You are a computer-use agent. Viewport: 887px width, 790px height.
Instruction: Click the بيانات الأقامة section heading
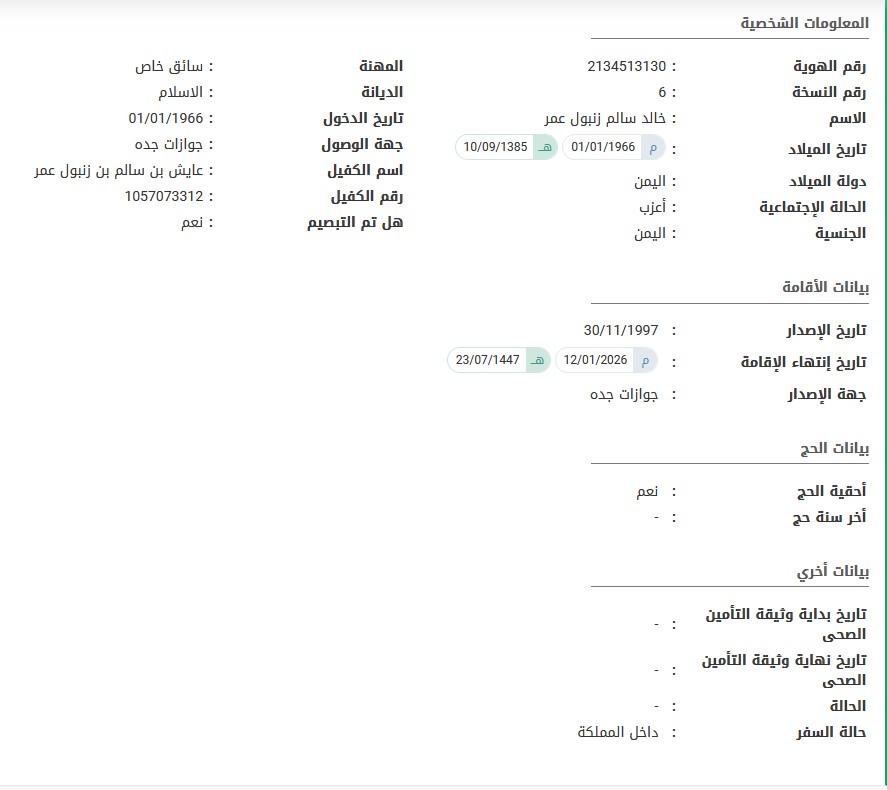[x=824, y=287]
